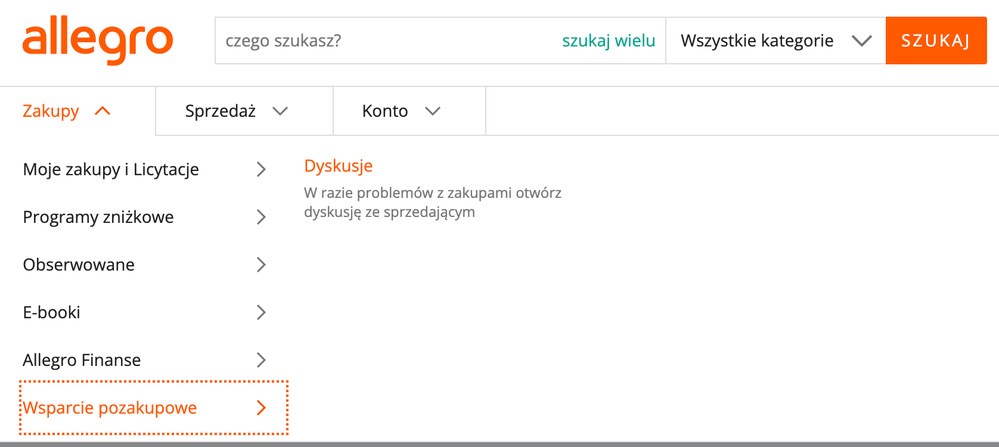Click the chevron next to Zakupy
The image size is (999, 447).
pos(103,111)
